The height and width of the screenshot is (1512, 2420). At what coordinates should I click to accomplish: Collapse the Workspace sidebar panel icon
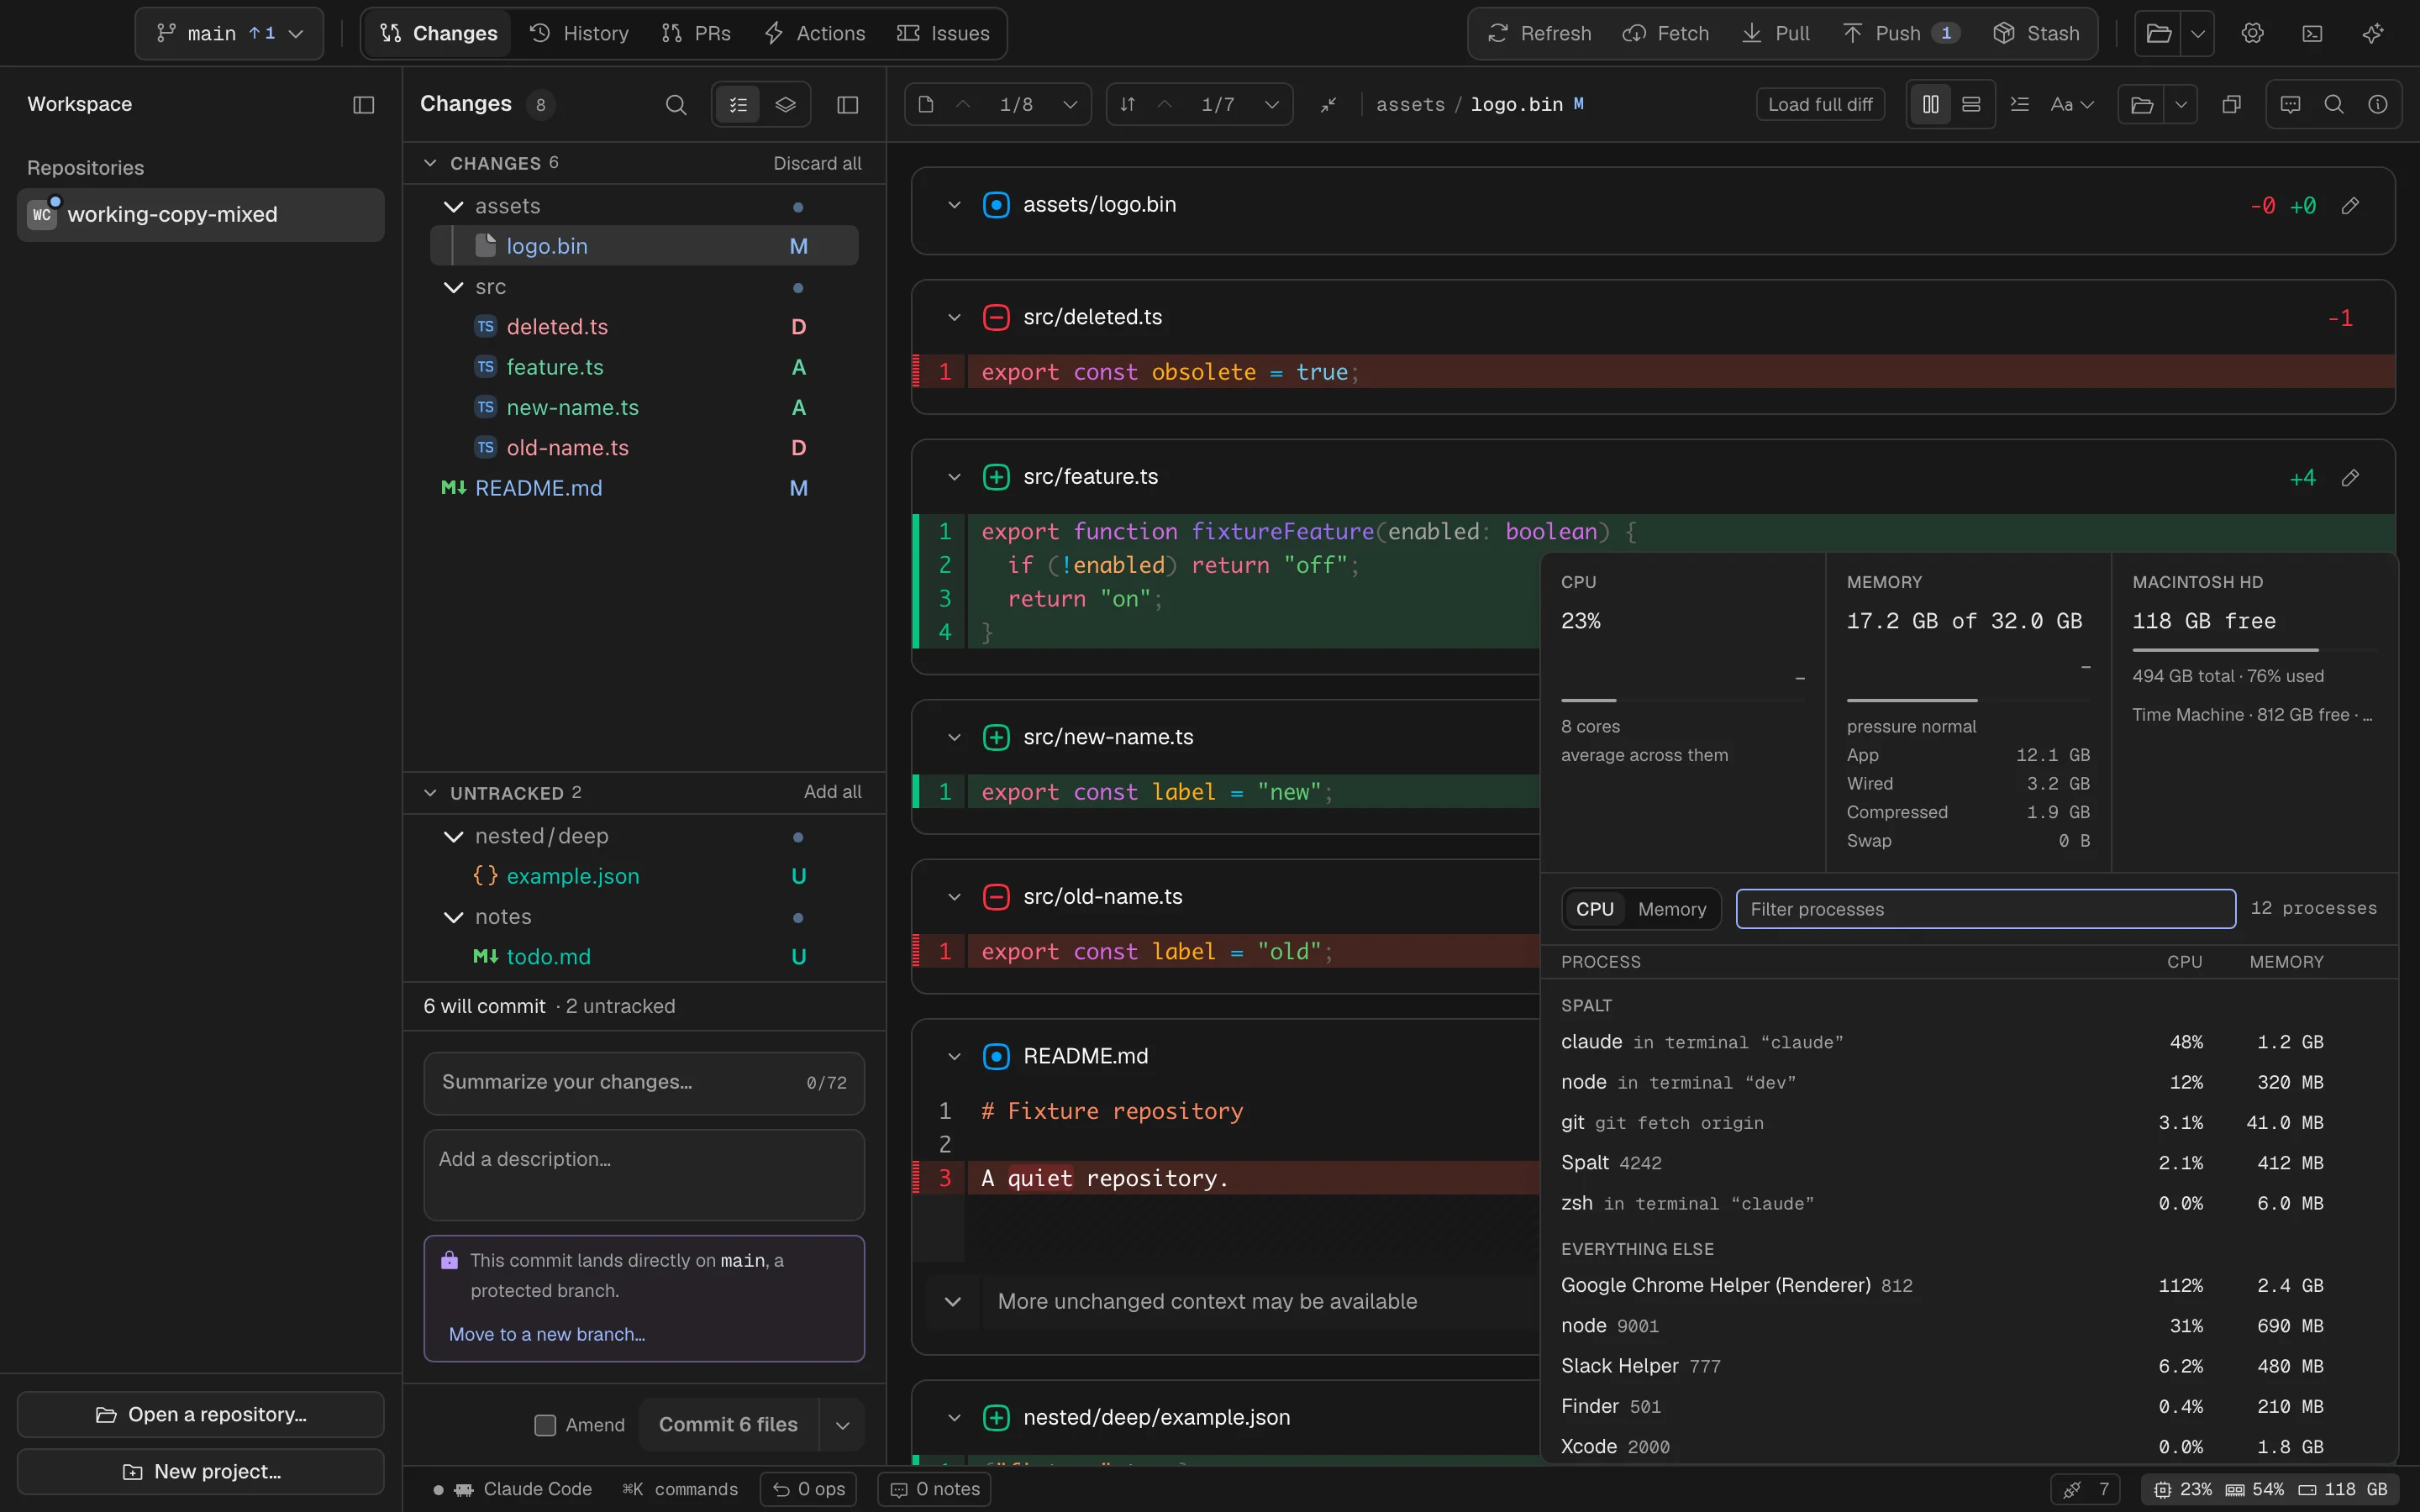point(364,105)
